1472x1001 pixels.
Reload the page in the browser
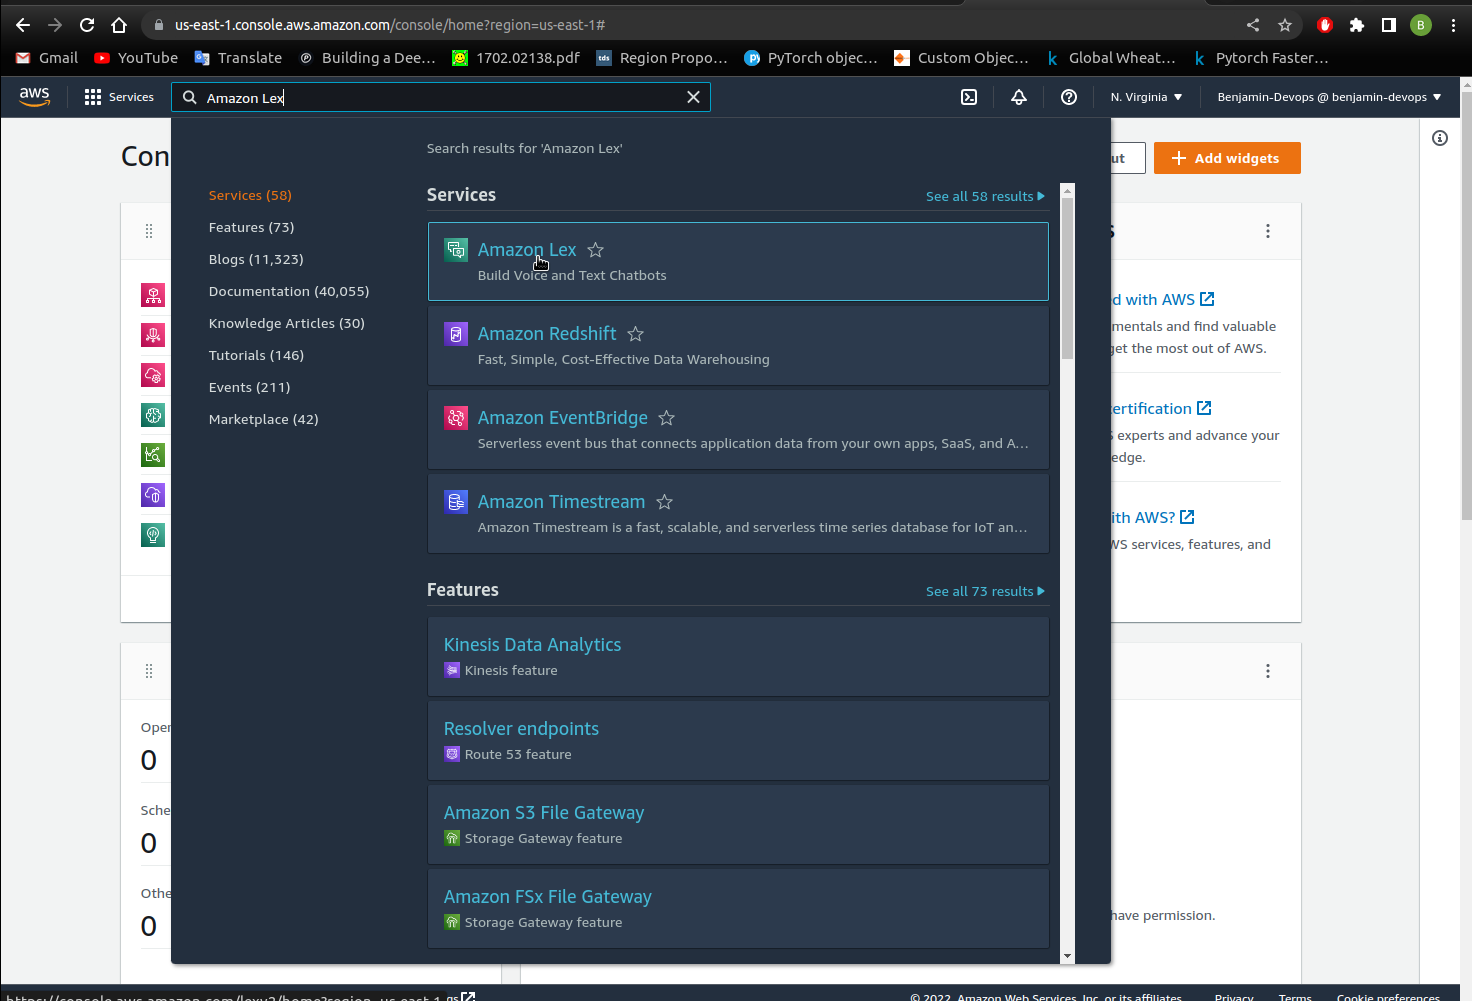click(x=87, y=25)
